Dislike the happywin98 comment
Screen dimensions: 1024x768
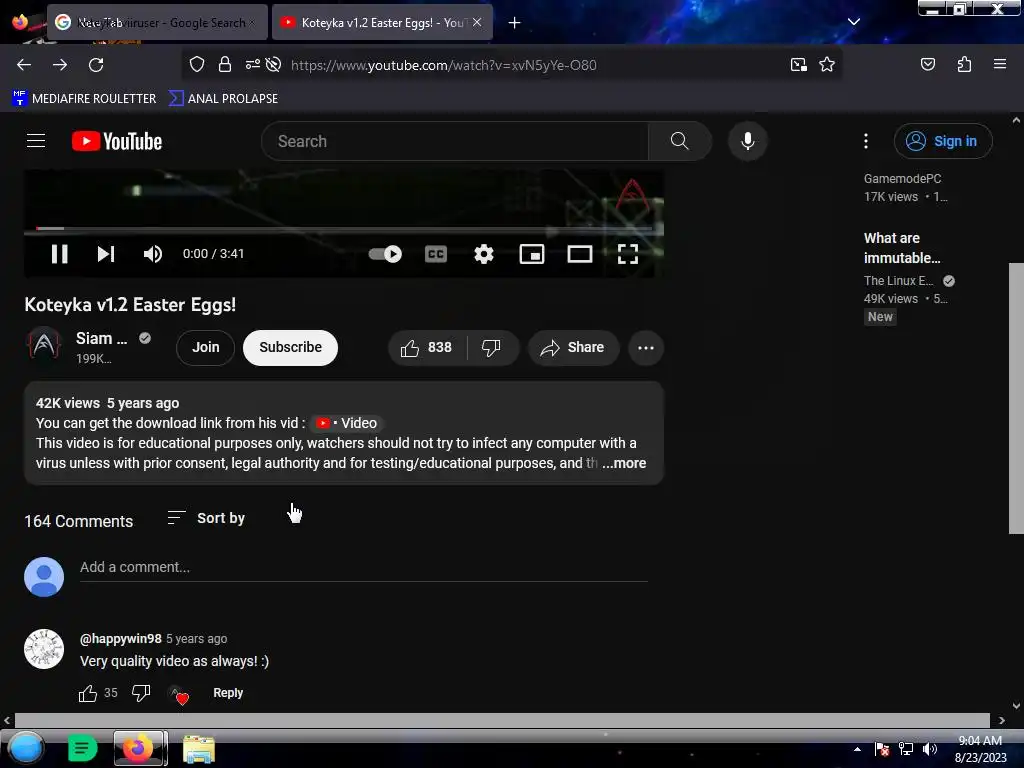click(141, 693)
